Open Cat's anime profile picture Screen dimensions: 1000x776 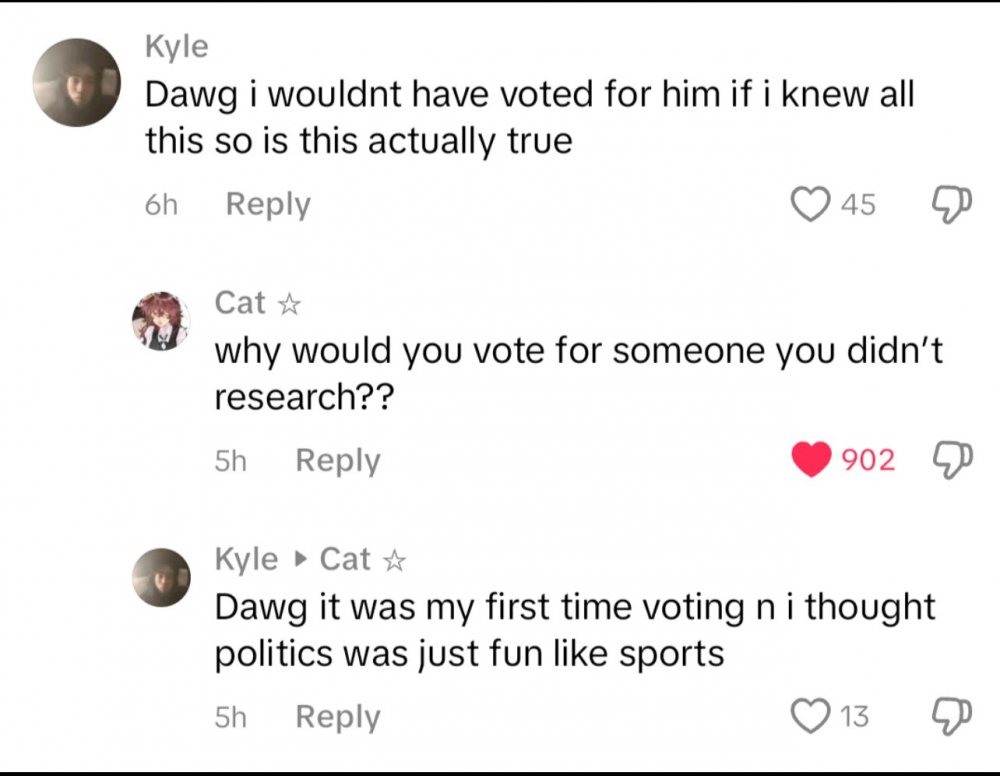[161, 321]
